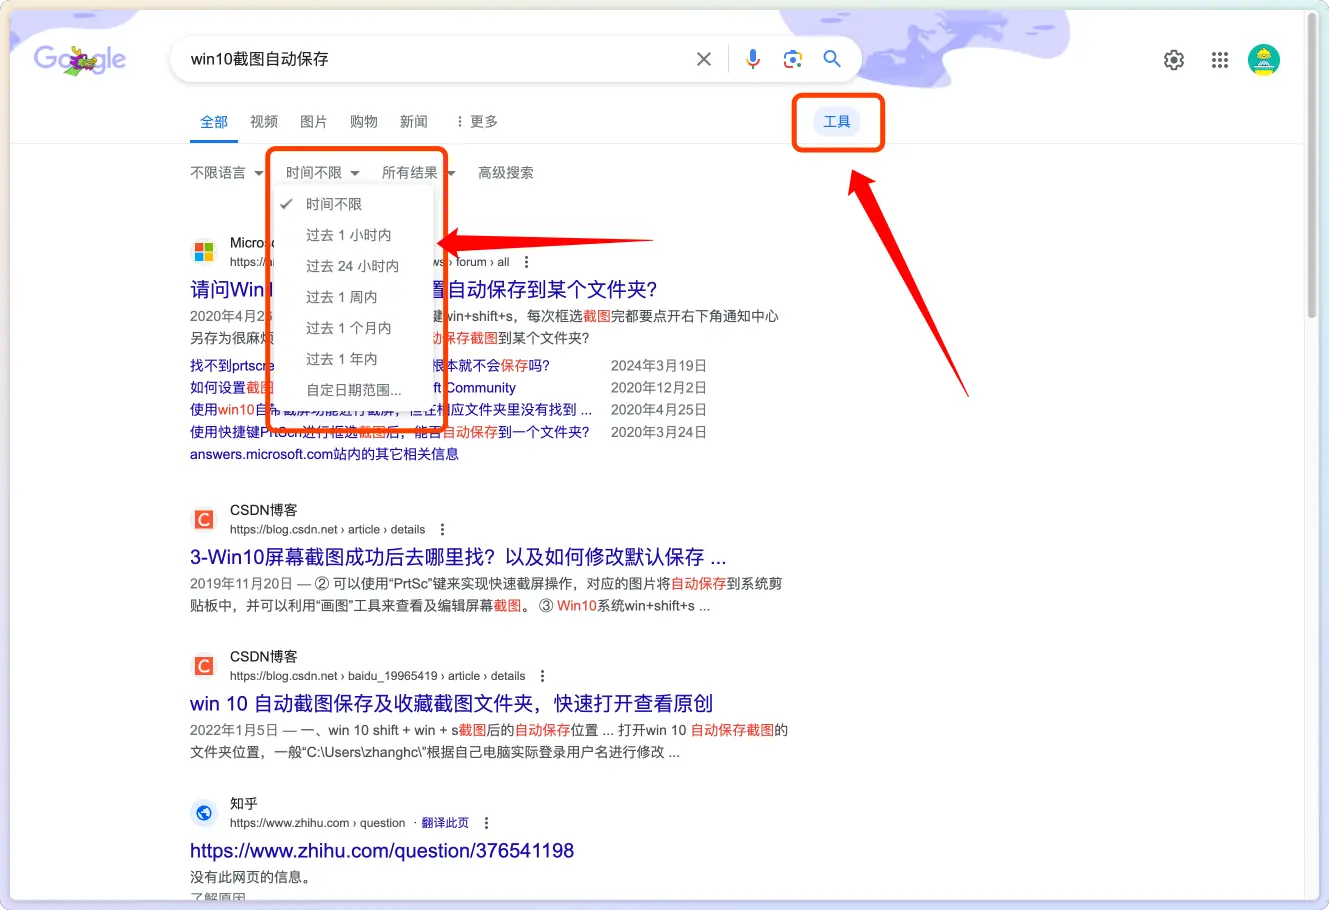Switch to the 购物 tab
The height and width of the screenshot is (910, 1329).
point(364,122)
